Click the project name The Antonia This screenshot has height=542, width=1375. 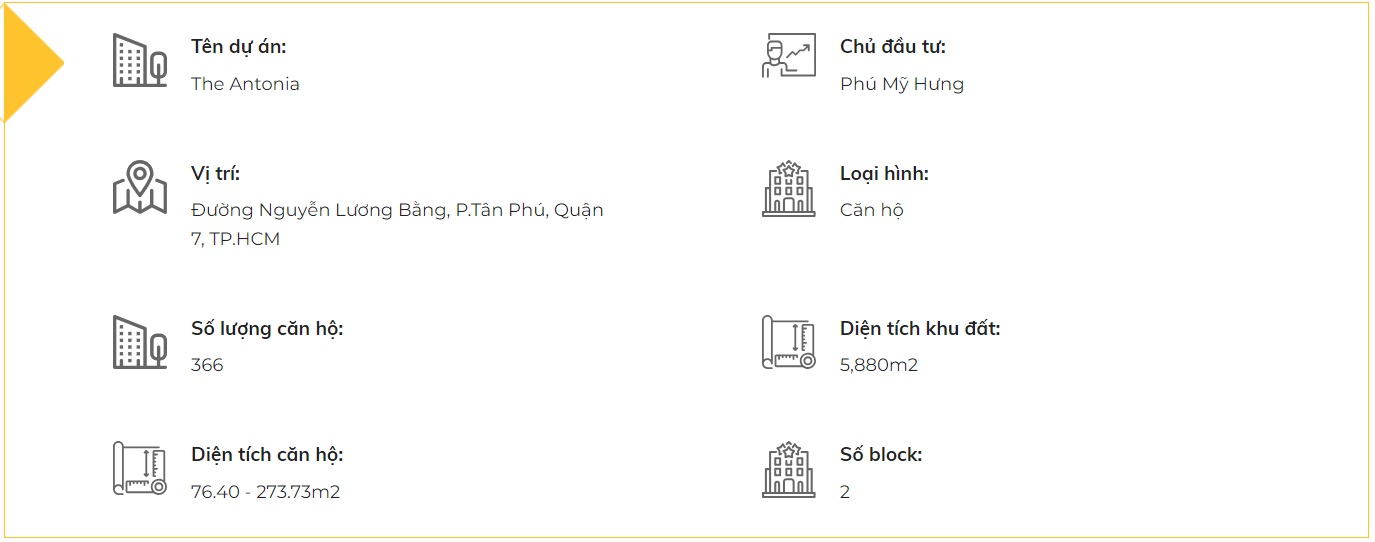pos(245,84)
